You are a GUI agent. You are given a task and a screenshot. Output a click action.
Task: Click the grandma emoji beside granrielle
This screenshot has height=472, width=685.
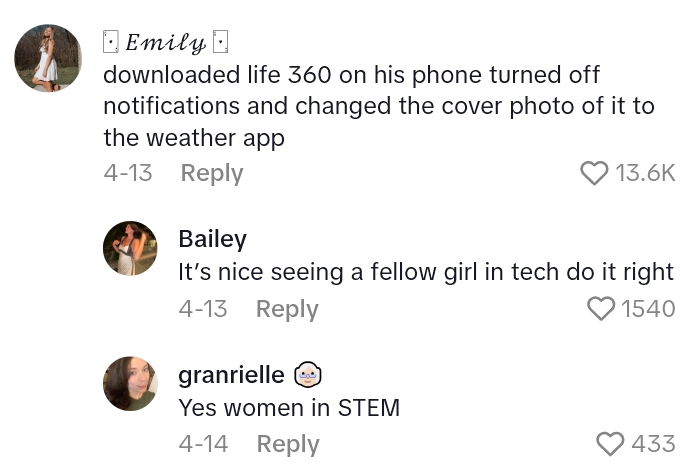pyautogui.click(x=307, y=375)
